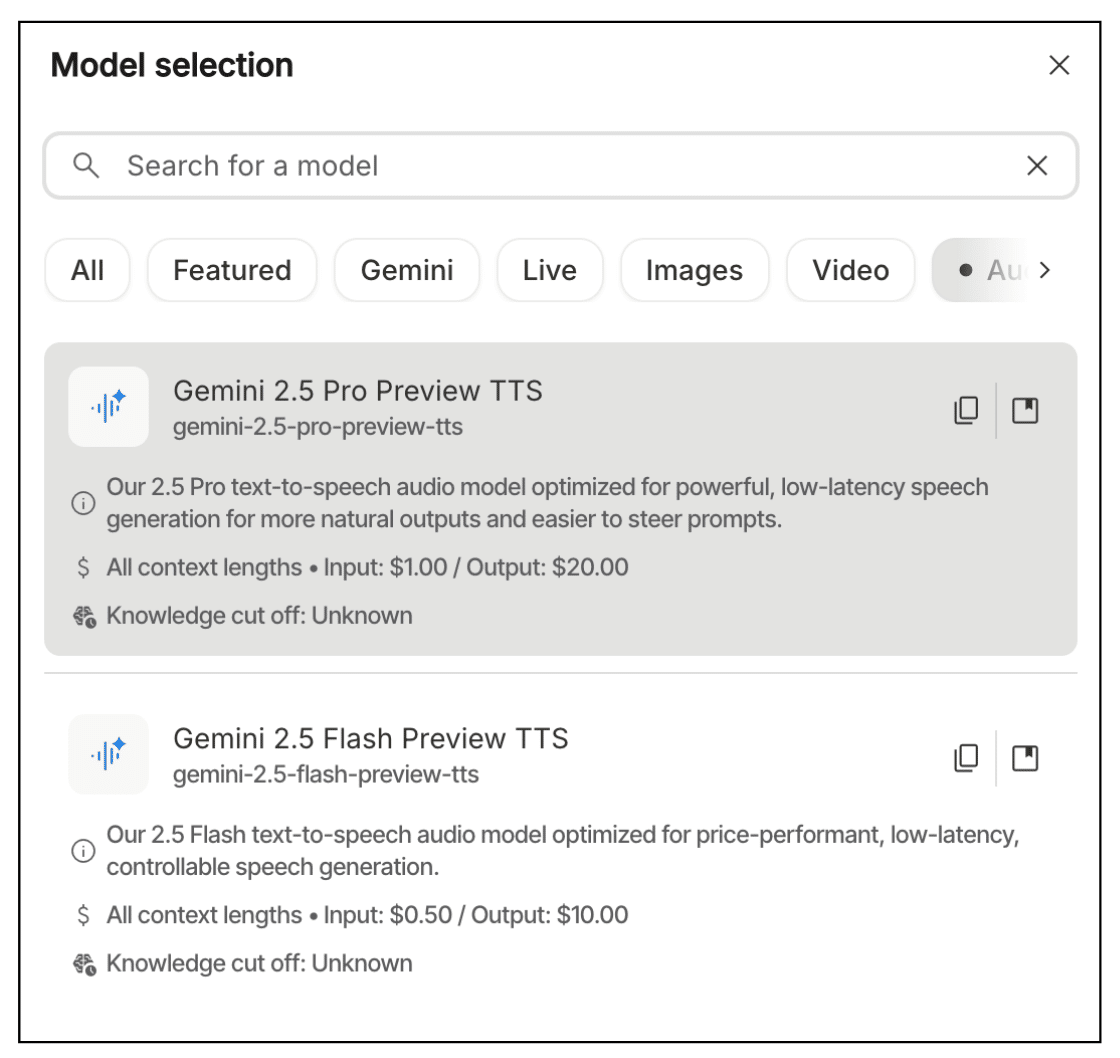Clear the model search field
The height and width of the screenshot is (1058, 1120).
point(1037,165)
